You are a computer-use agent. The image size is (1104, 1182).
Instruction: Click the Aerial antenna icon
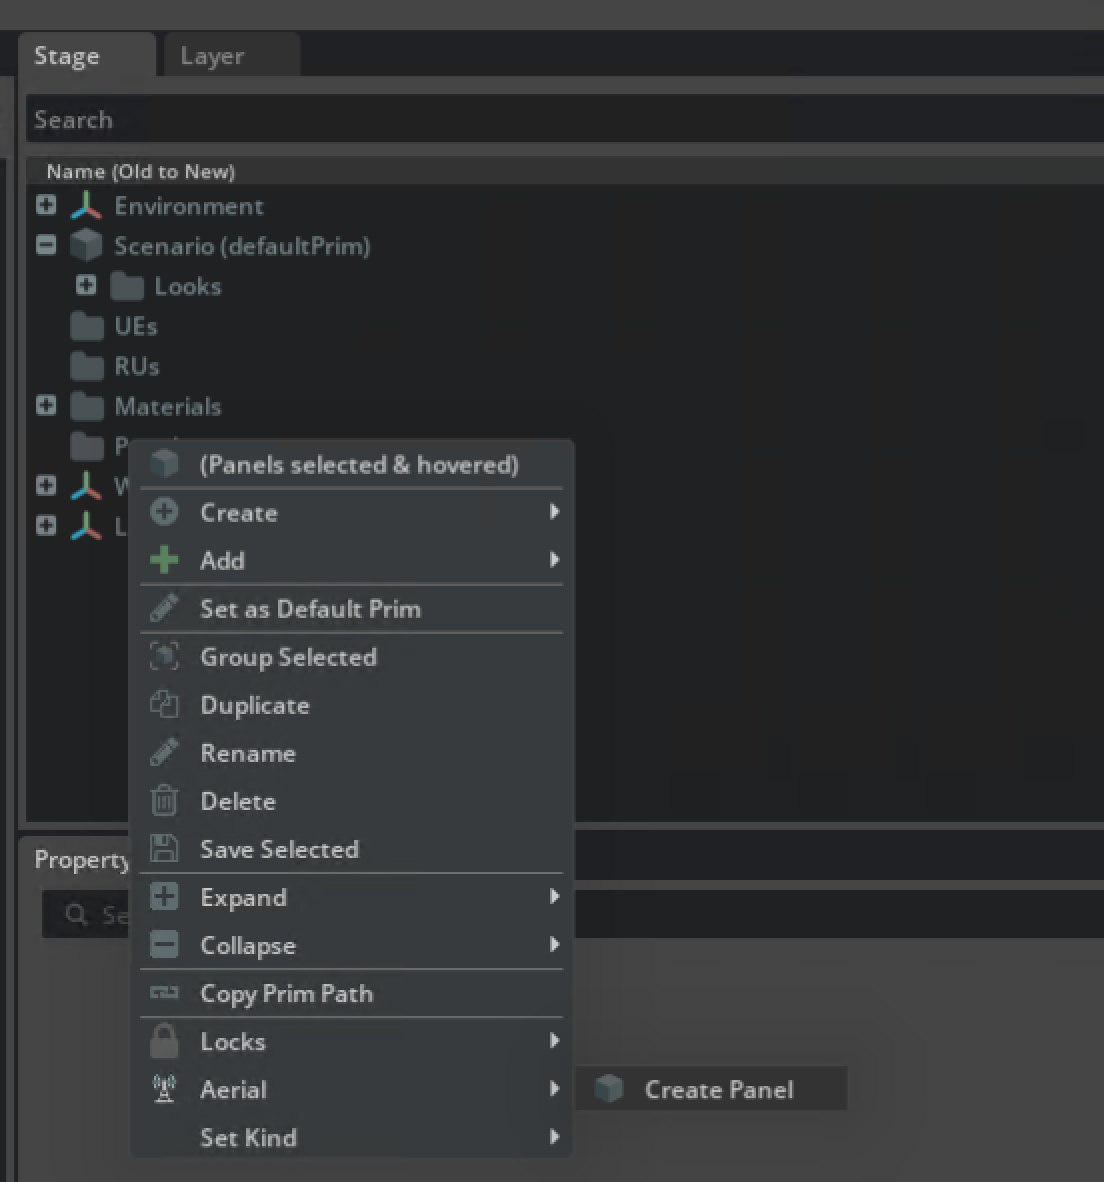tap(163, 1089)
